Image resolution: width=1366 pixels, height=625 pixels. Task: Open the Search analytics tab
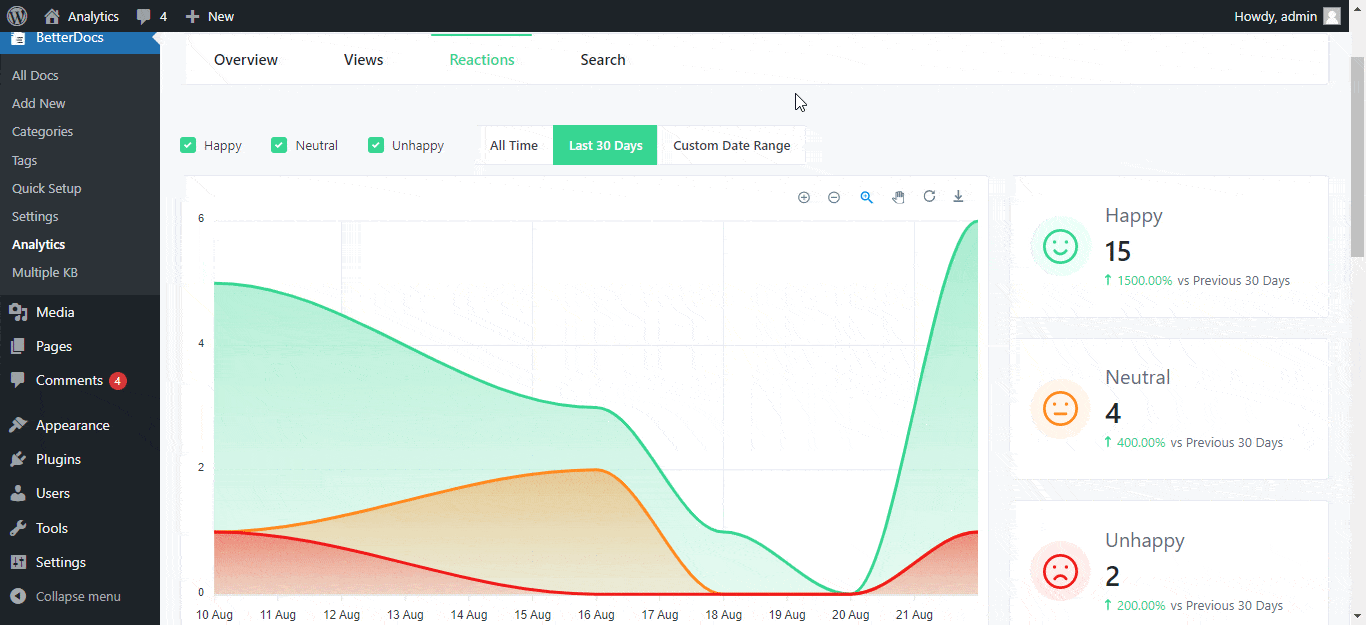click(x=602, y=59)
